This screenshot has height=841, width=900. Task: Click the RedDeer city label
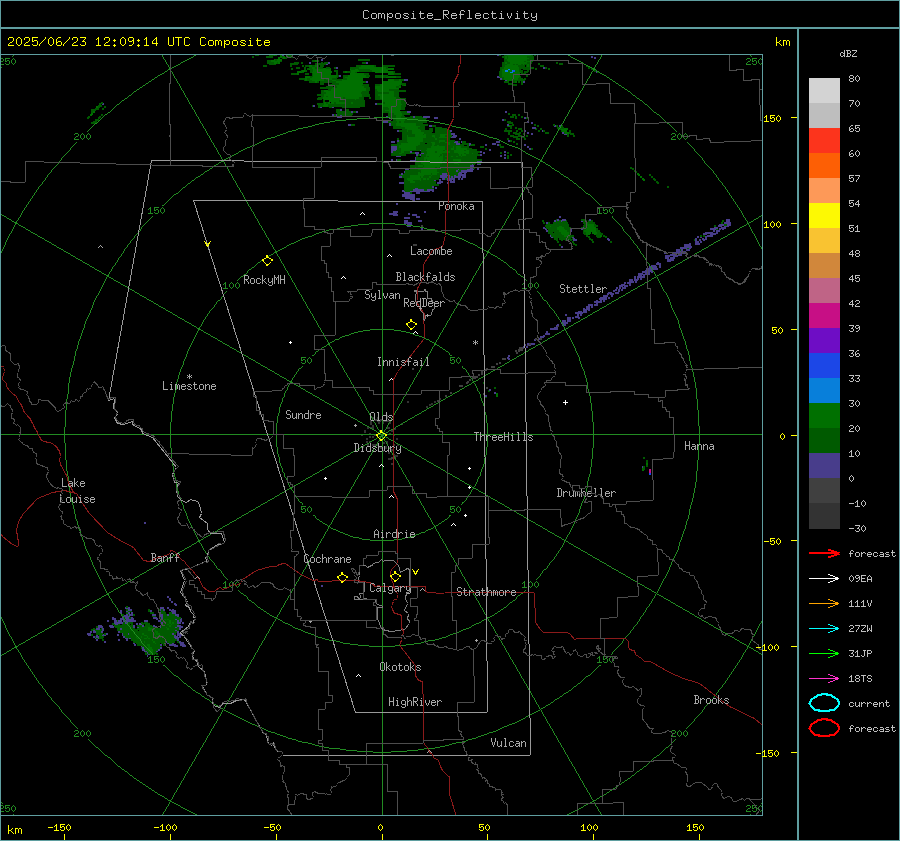click(x=424, y=303)
